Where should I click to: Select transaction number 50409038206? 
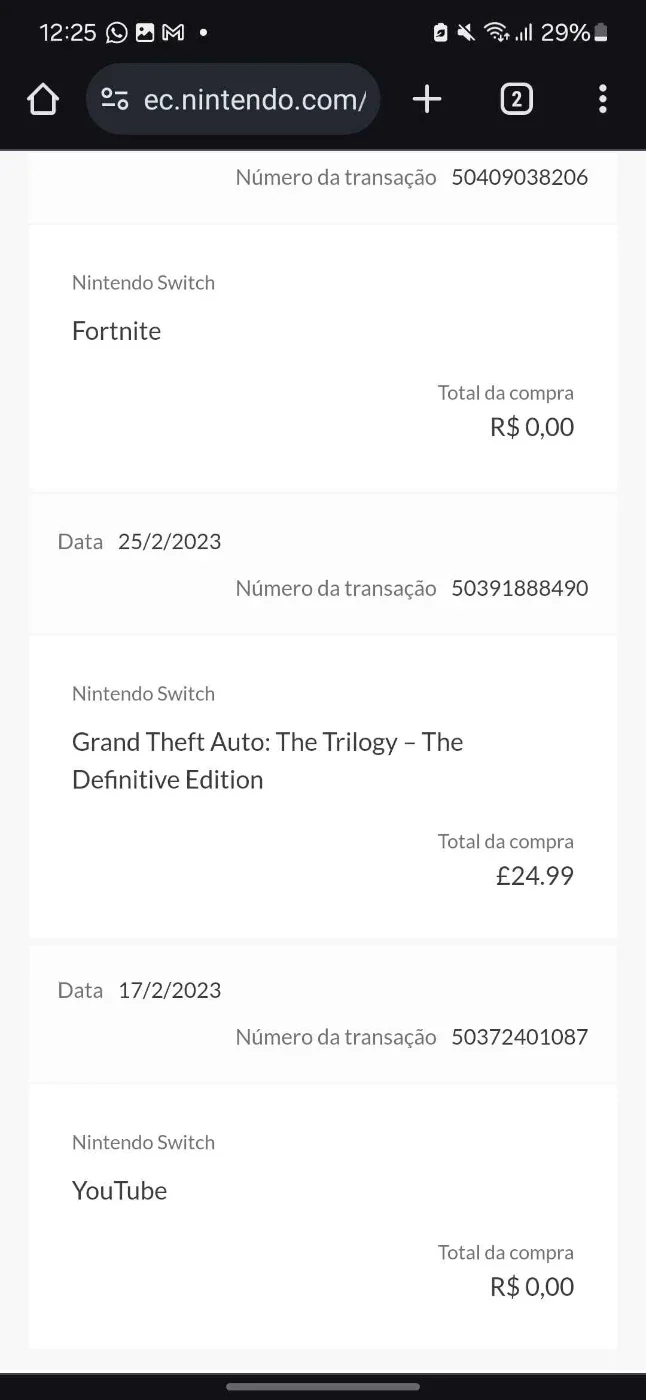click(519, 177)
